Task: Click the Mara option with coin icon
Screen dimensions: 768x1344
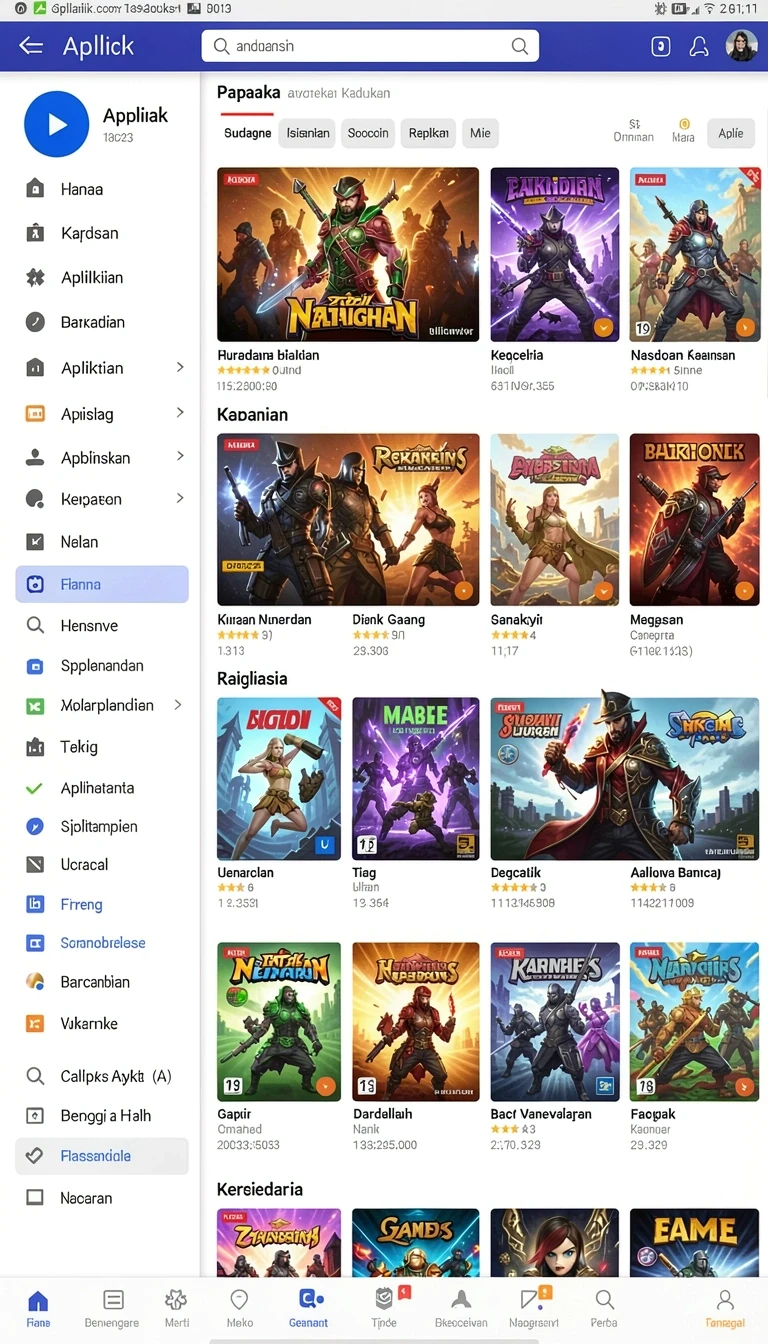Action: pos(684,131)
